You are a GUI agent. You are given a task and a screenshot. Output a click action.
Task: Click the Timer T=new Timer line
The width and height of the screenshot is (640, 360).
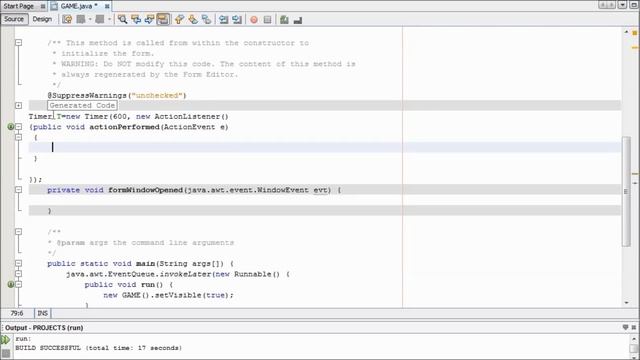pos(129,116)
